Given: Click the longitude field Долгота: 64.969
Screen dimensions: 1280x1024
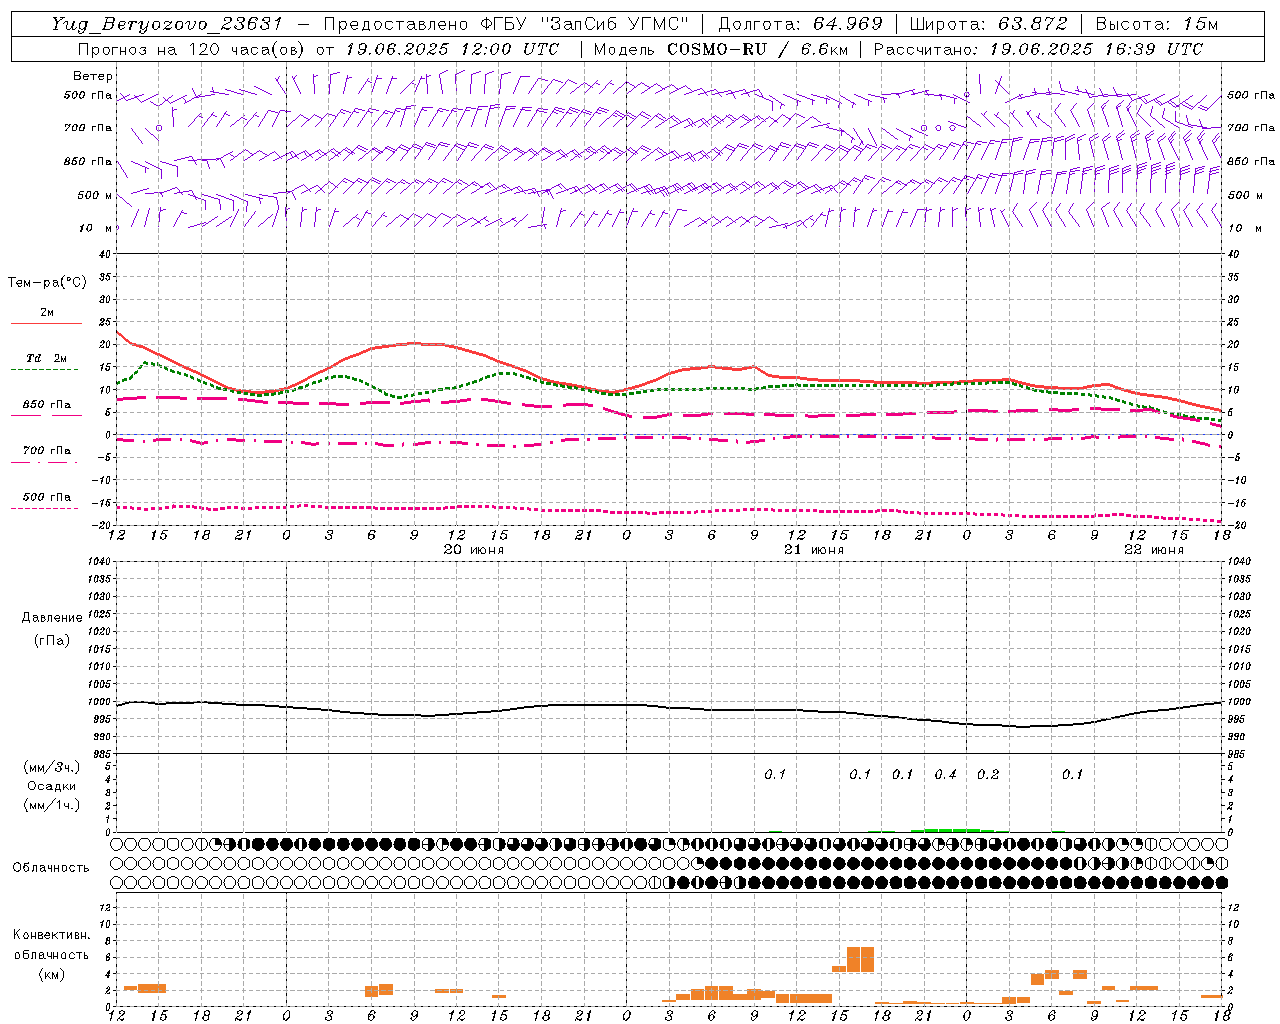Looking at the screenshot, I should click(x=800, y=24).
